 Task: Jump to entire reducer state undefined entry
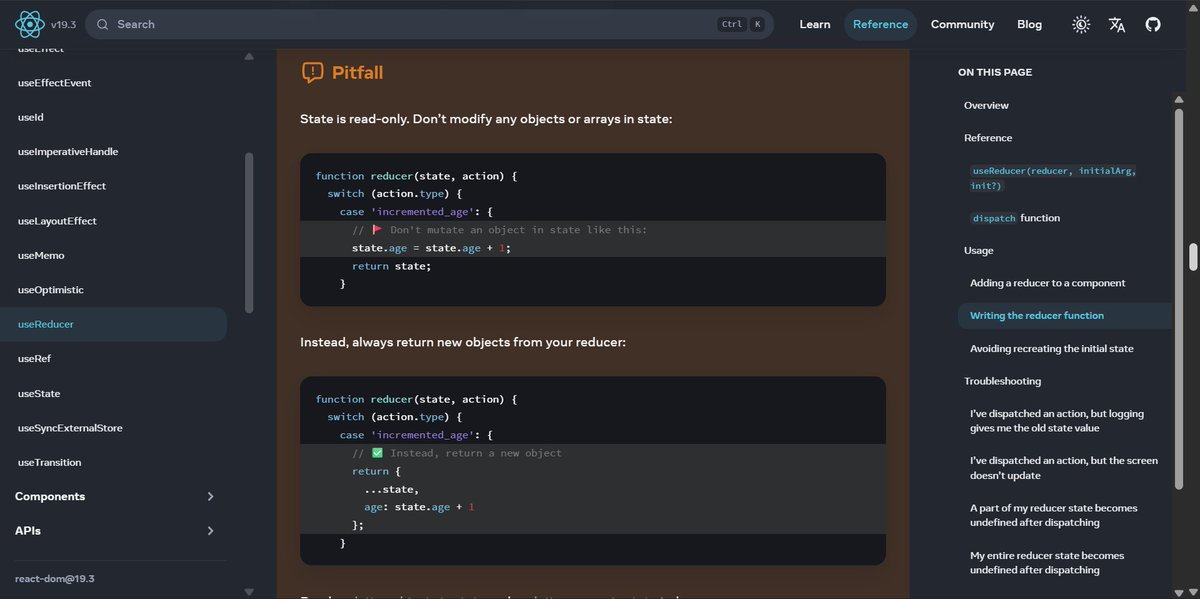(x=1047, y=562)
